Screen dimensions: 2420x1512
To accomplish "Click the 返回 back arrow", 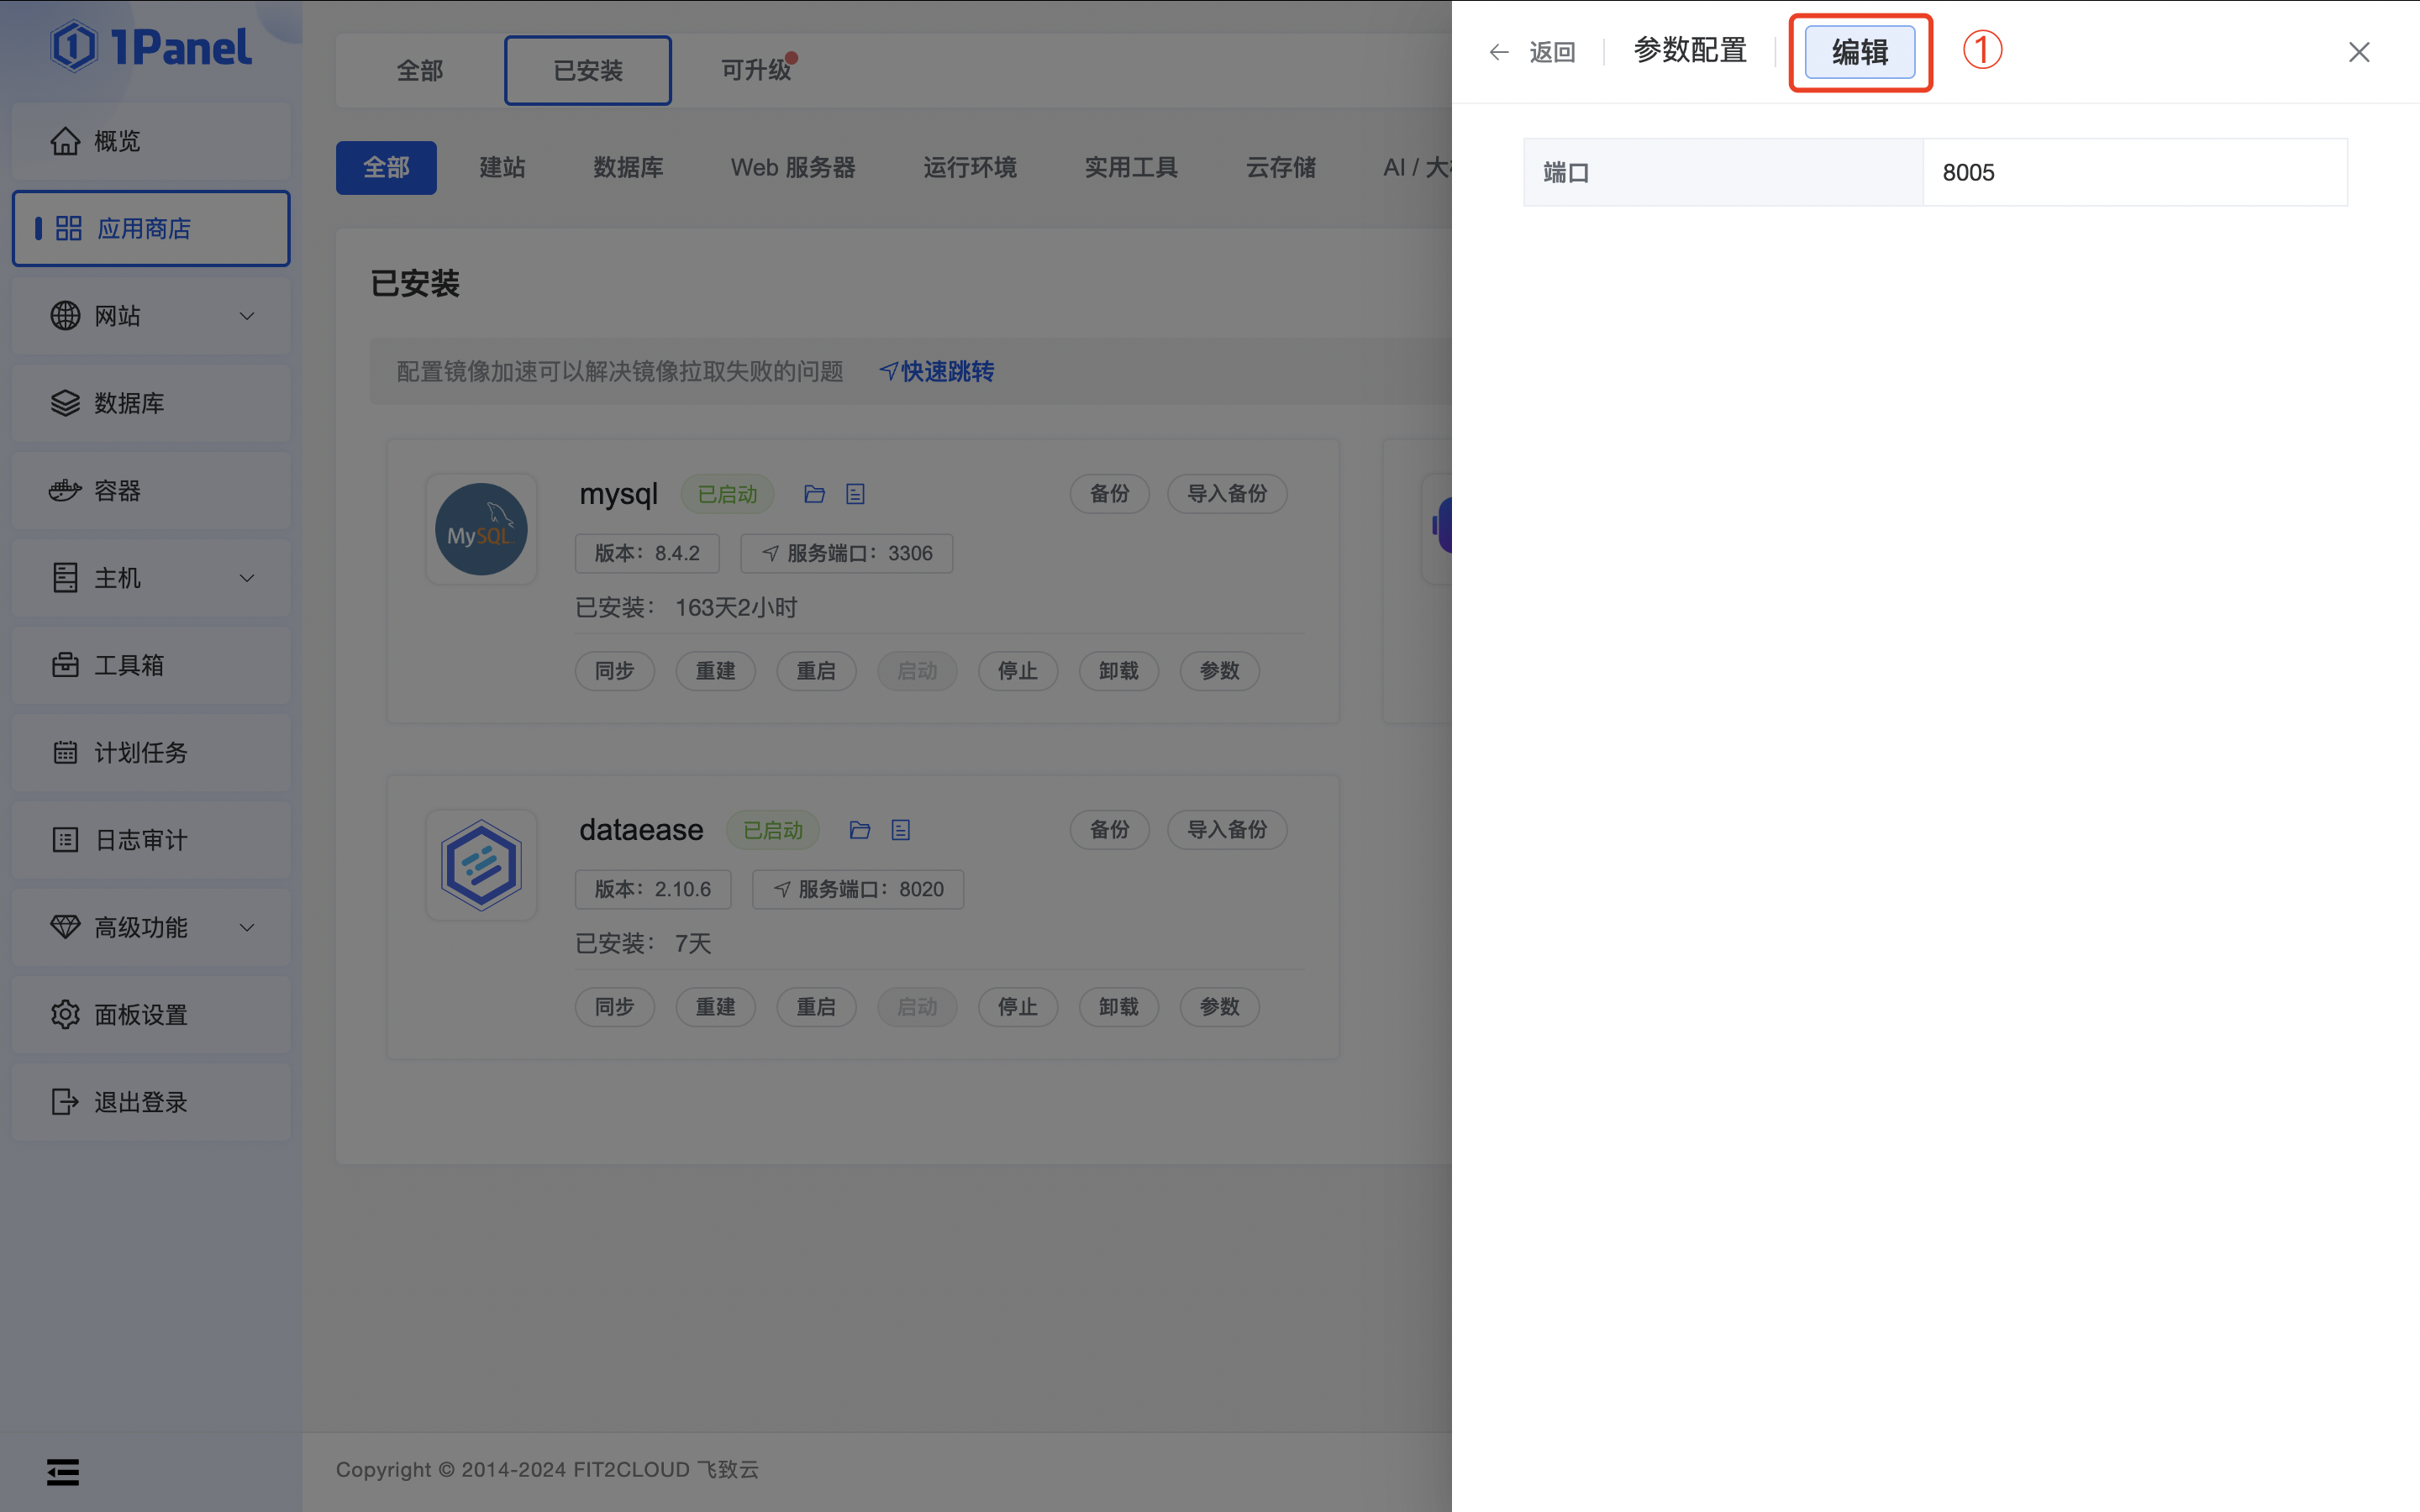I will tap(1498, 52).
